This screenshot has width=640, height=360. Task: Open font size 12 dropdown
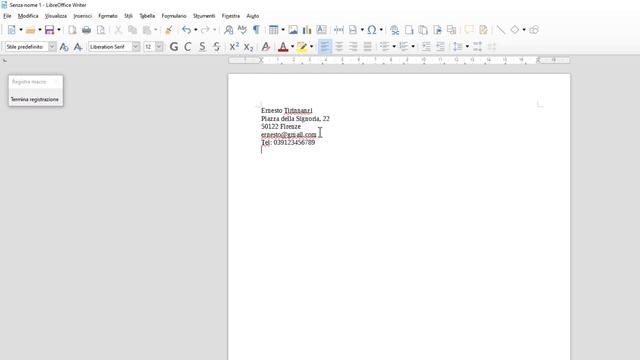coord(159,47)
